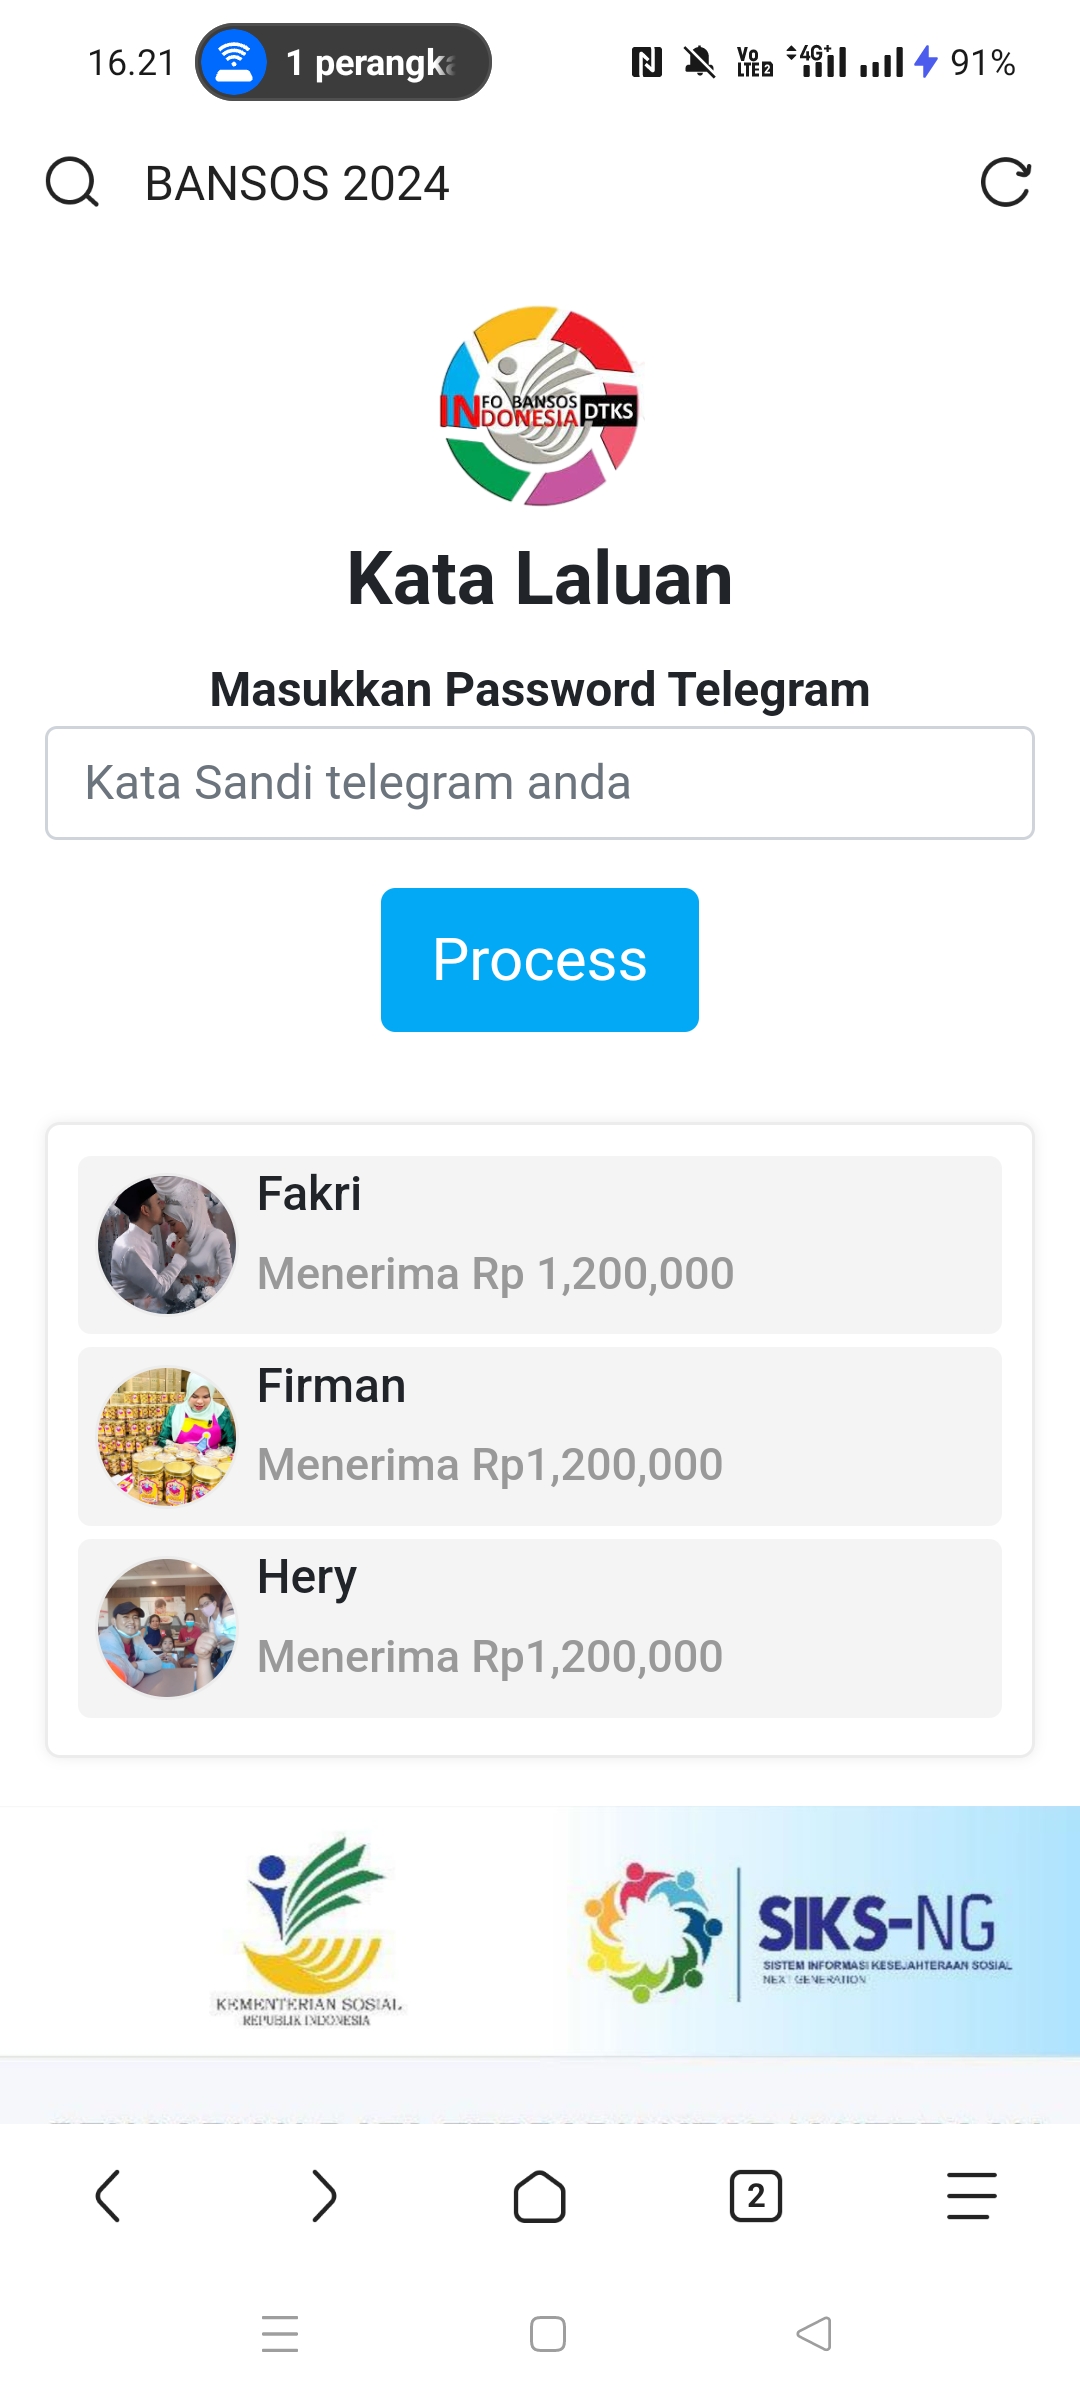Tap the browser forward arrow
1080x2400 pixels.
click(x=324, y=2197)
